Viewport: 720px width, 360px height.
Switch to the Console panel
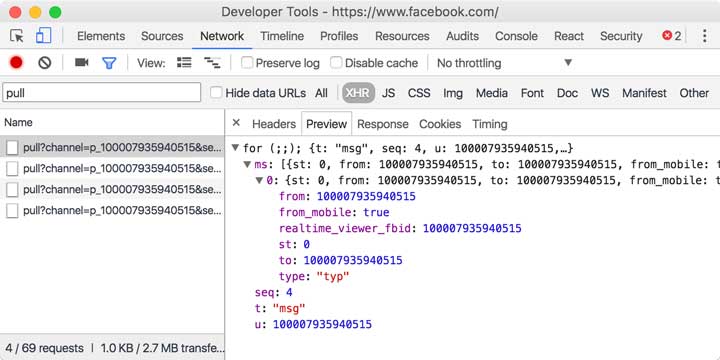pyautogui.click(x=516, y=36)
